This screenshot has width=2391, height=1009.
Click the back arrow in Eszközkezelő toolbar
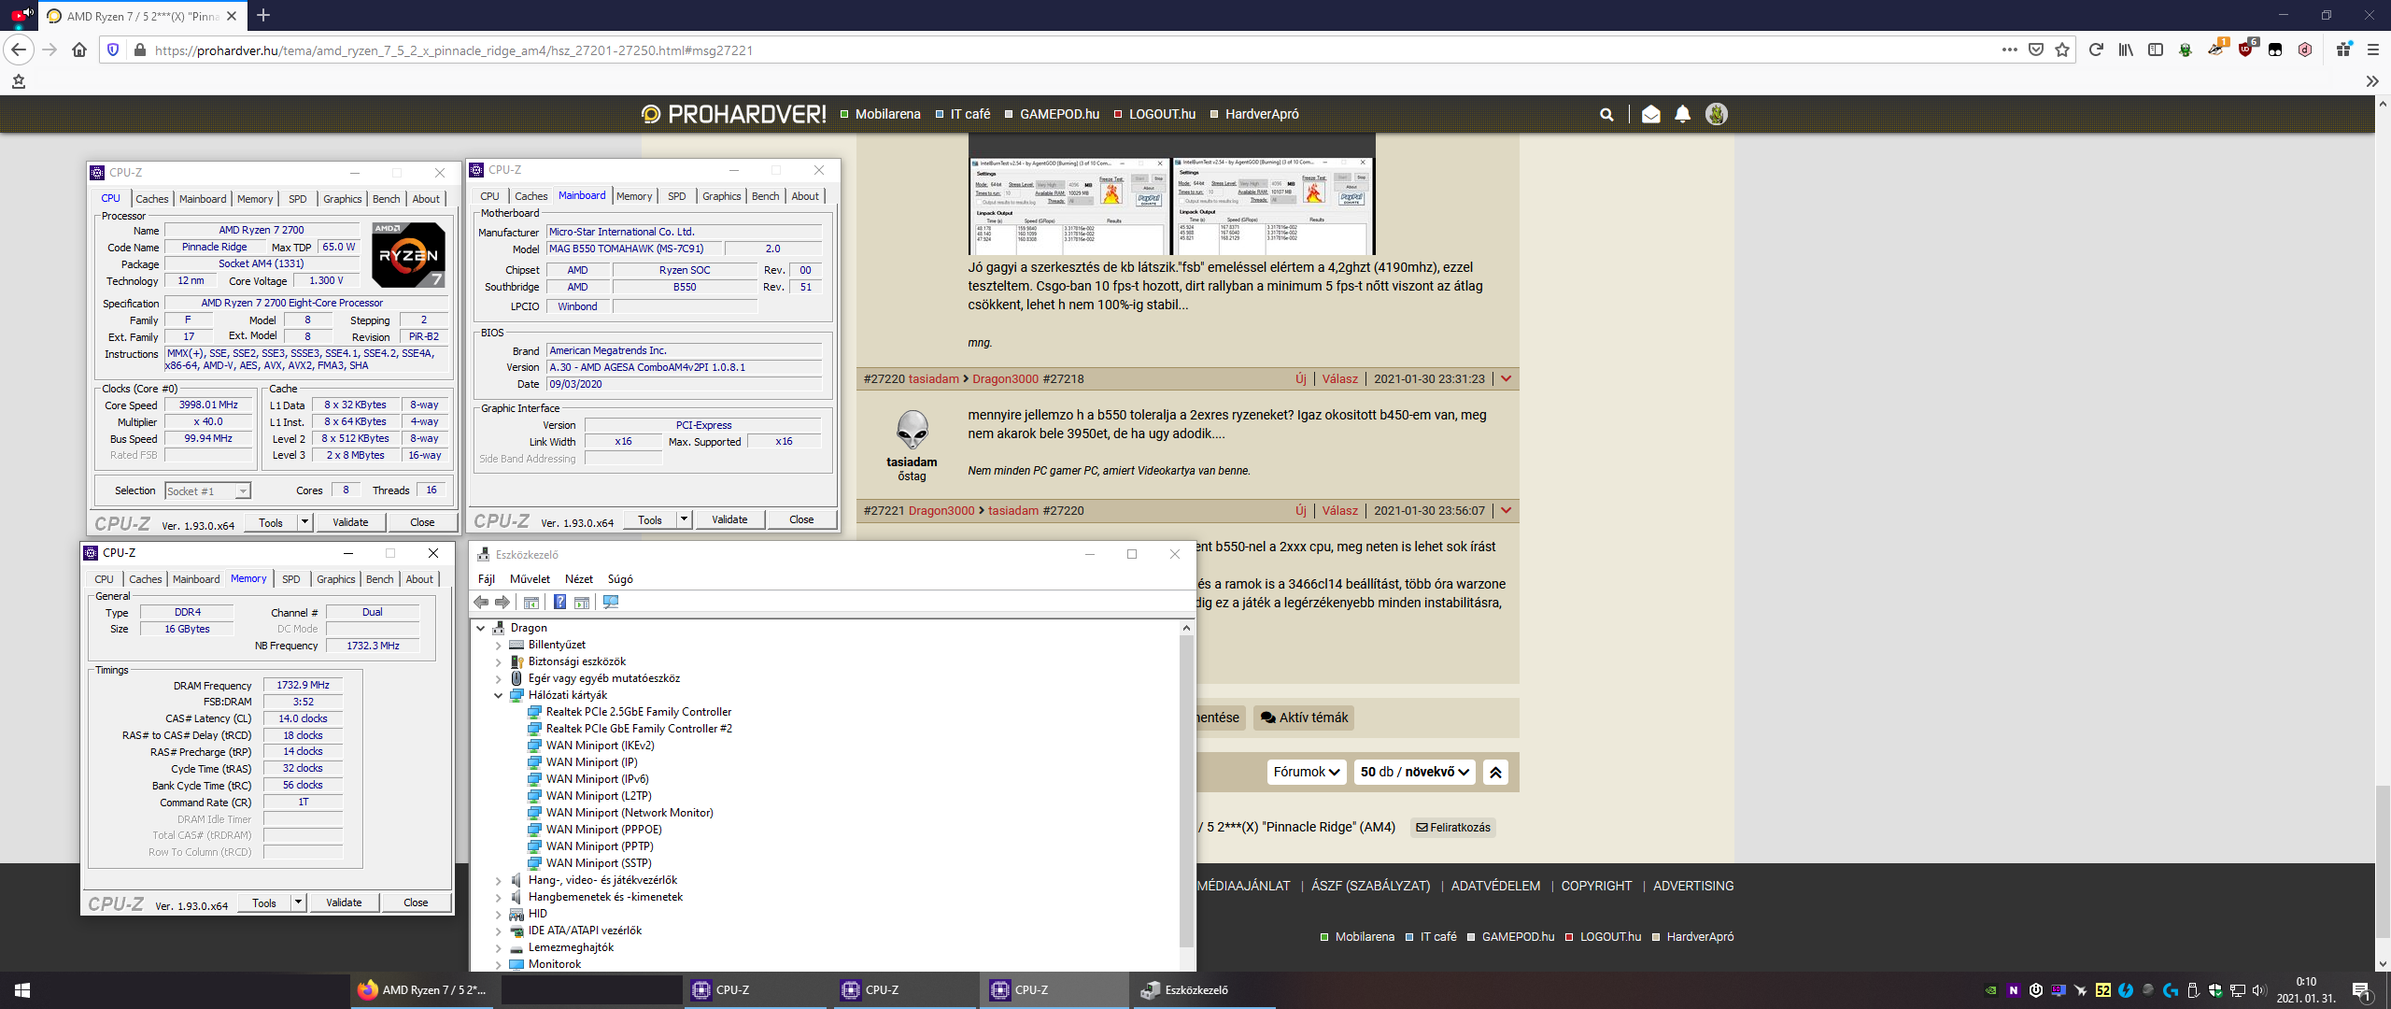(482, 602)
